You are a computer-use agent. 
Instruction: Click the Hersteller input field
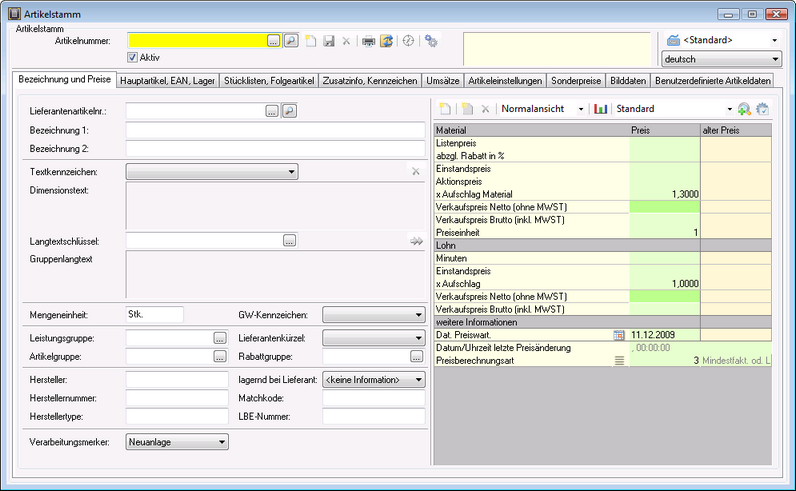(x=177, y=379)
